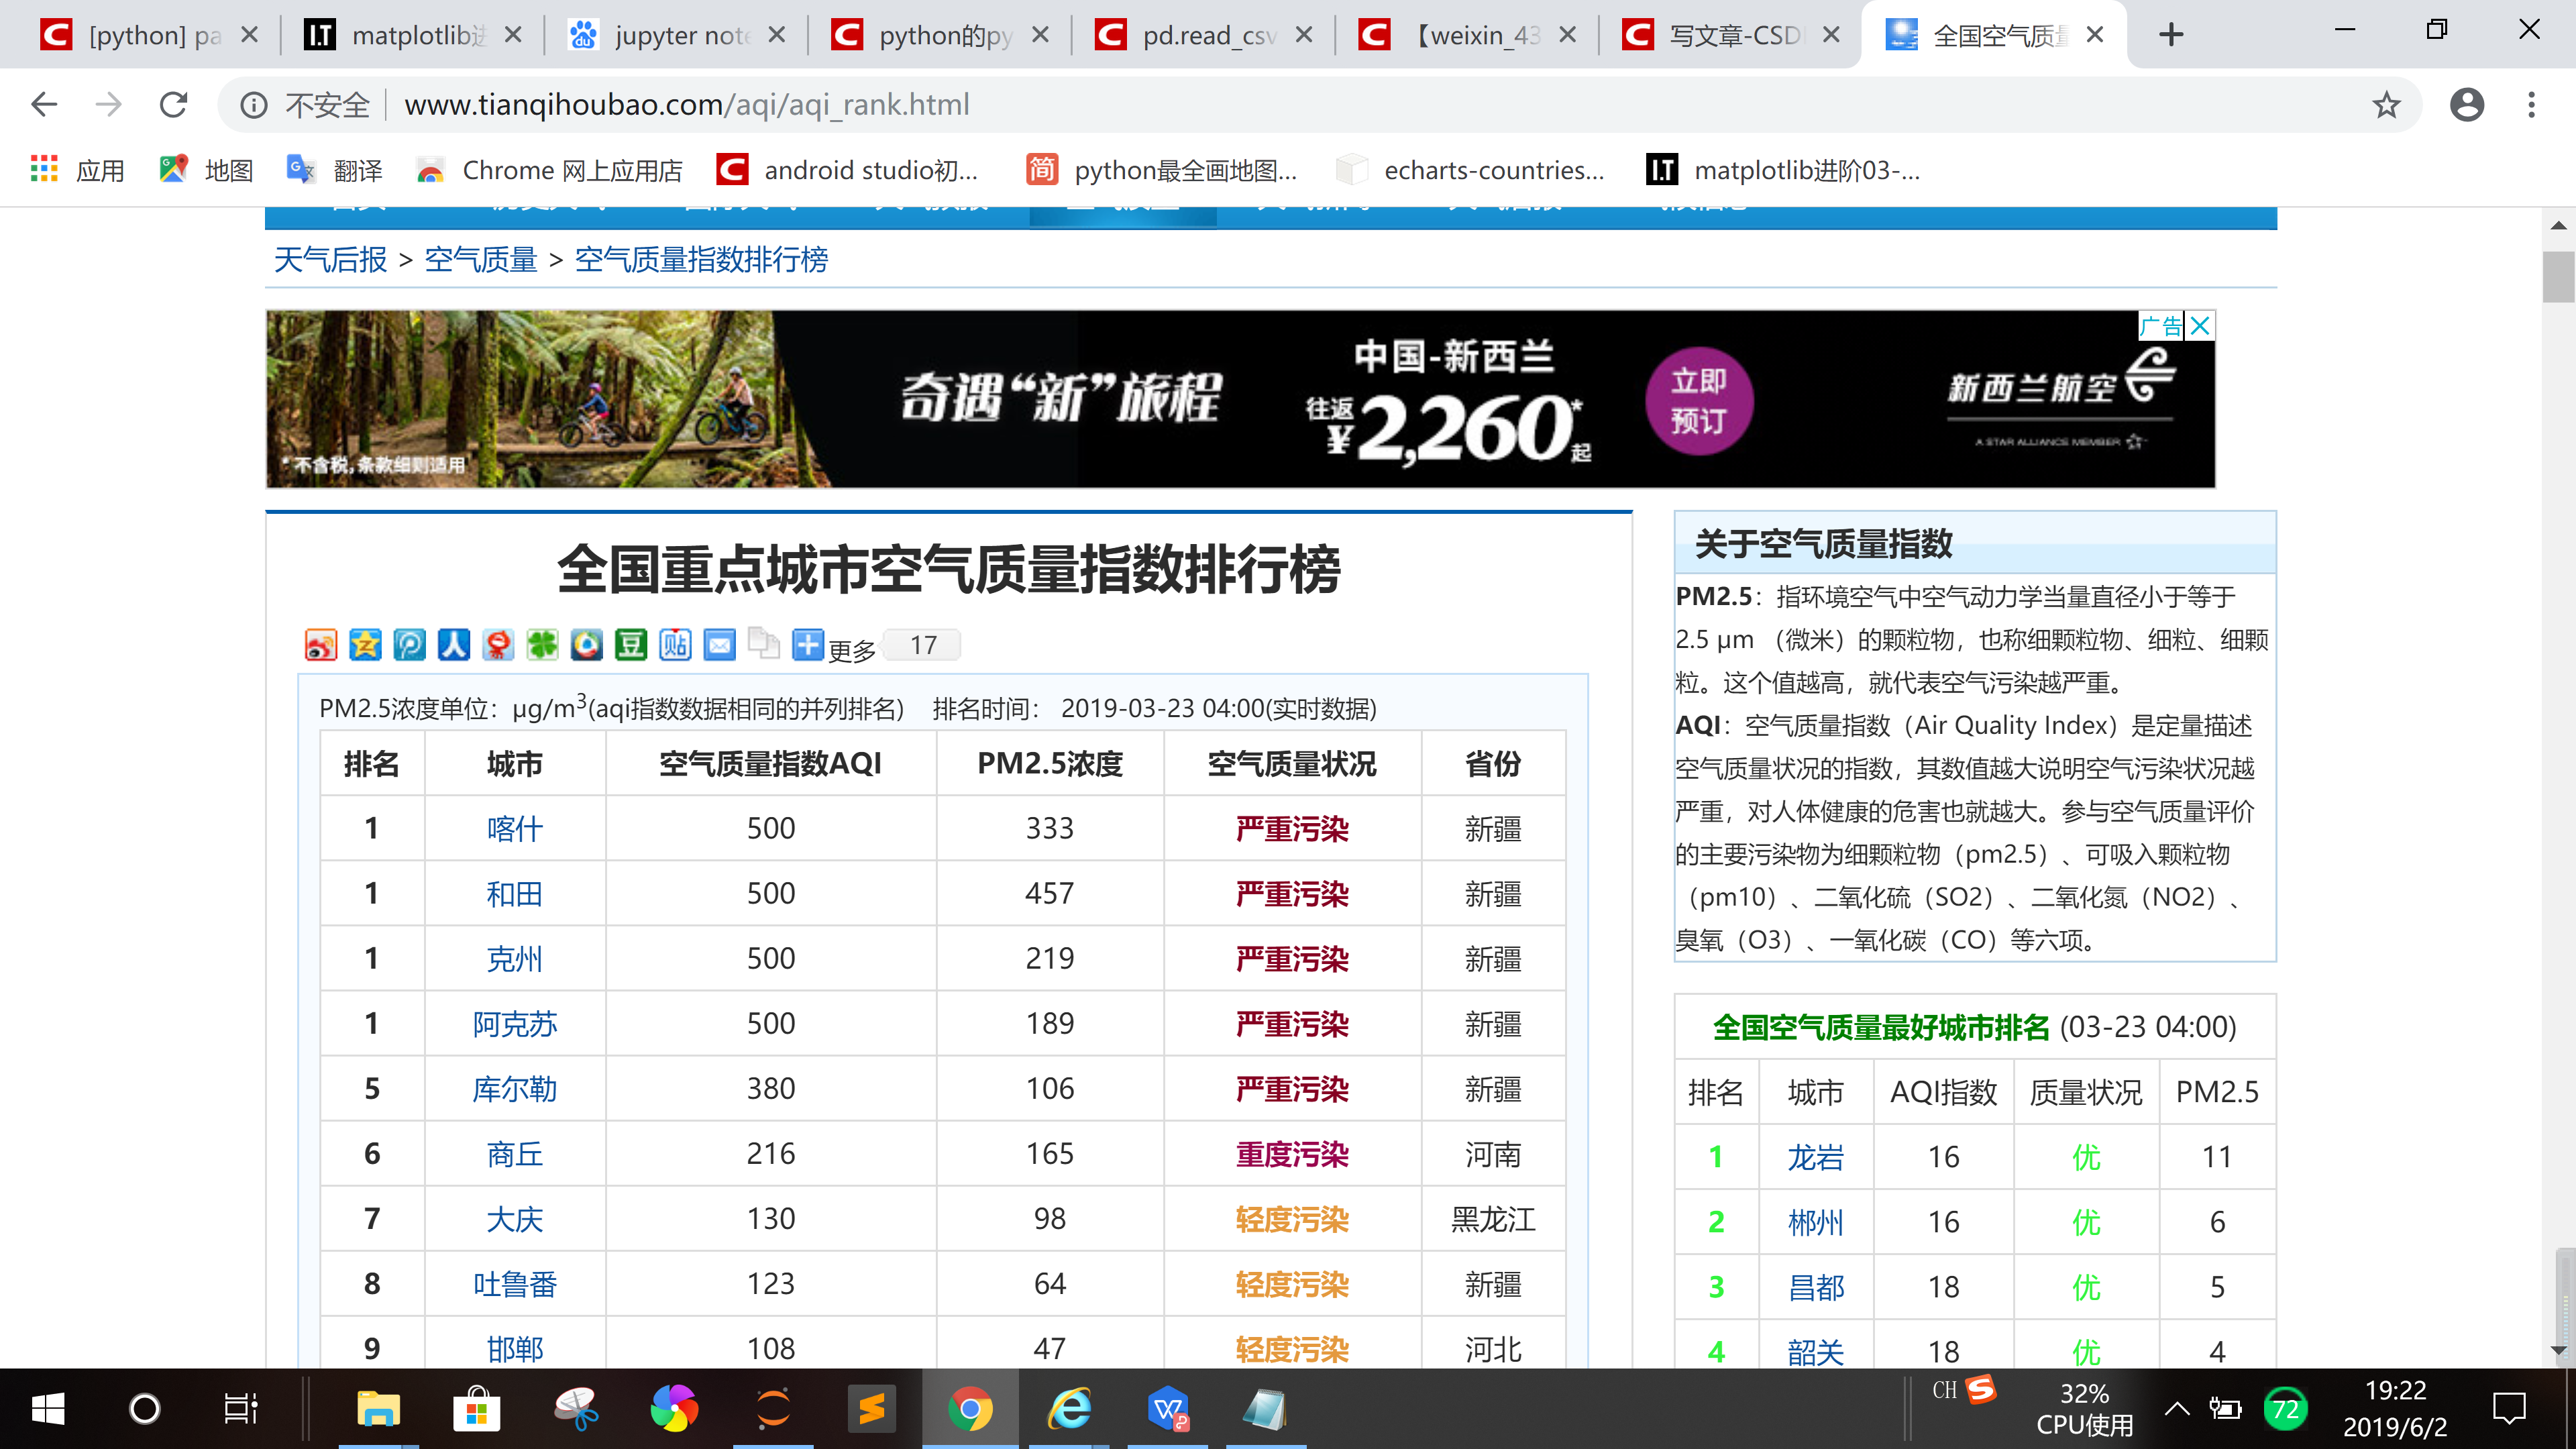Share via email envelope icon
Image resolution: width=2576 pixels, height=1449 pixels.
[x=719, y=645]
